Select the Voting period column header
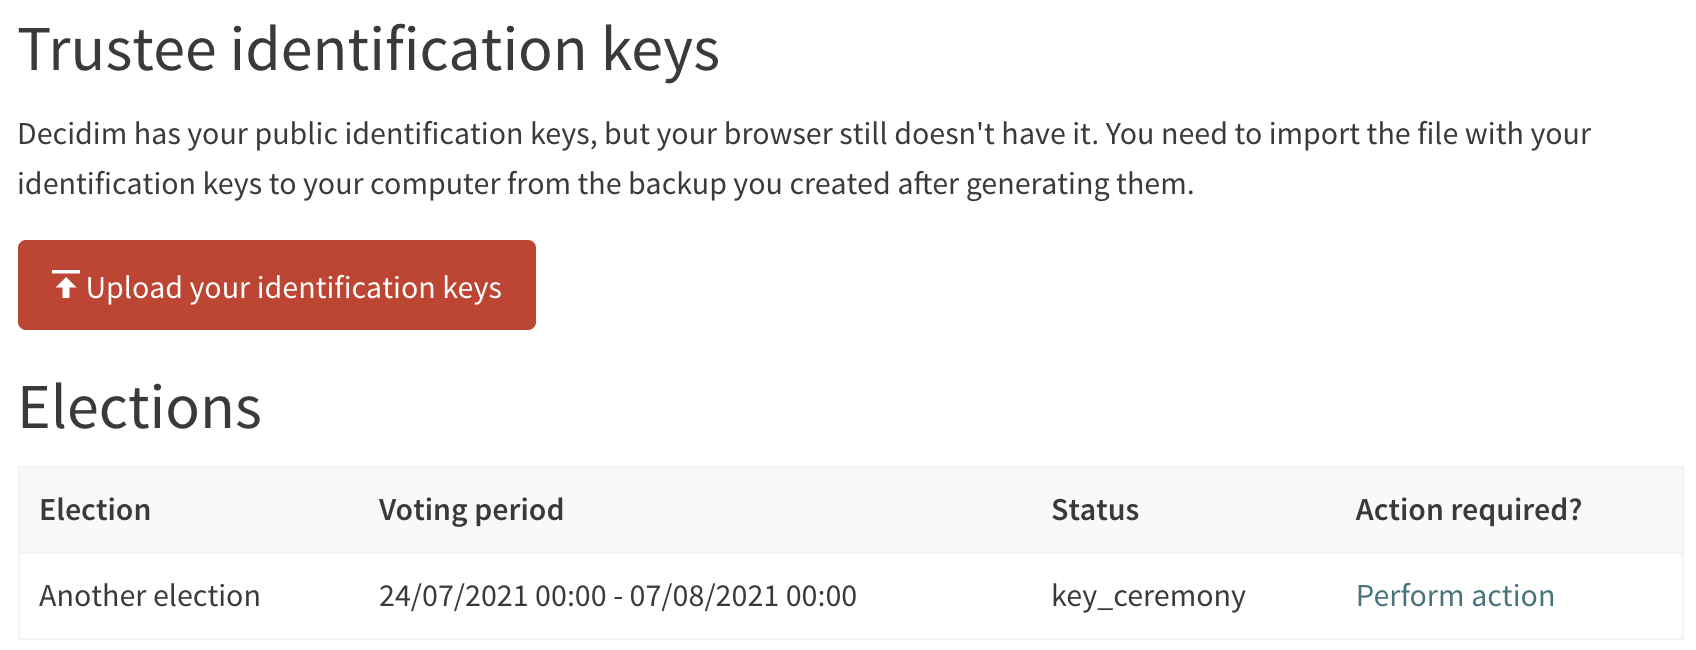Screen dimensions: 1696x650 [471, 510]
